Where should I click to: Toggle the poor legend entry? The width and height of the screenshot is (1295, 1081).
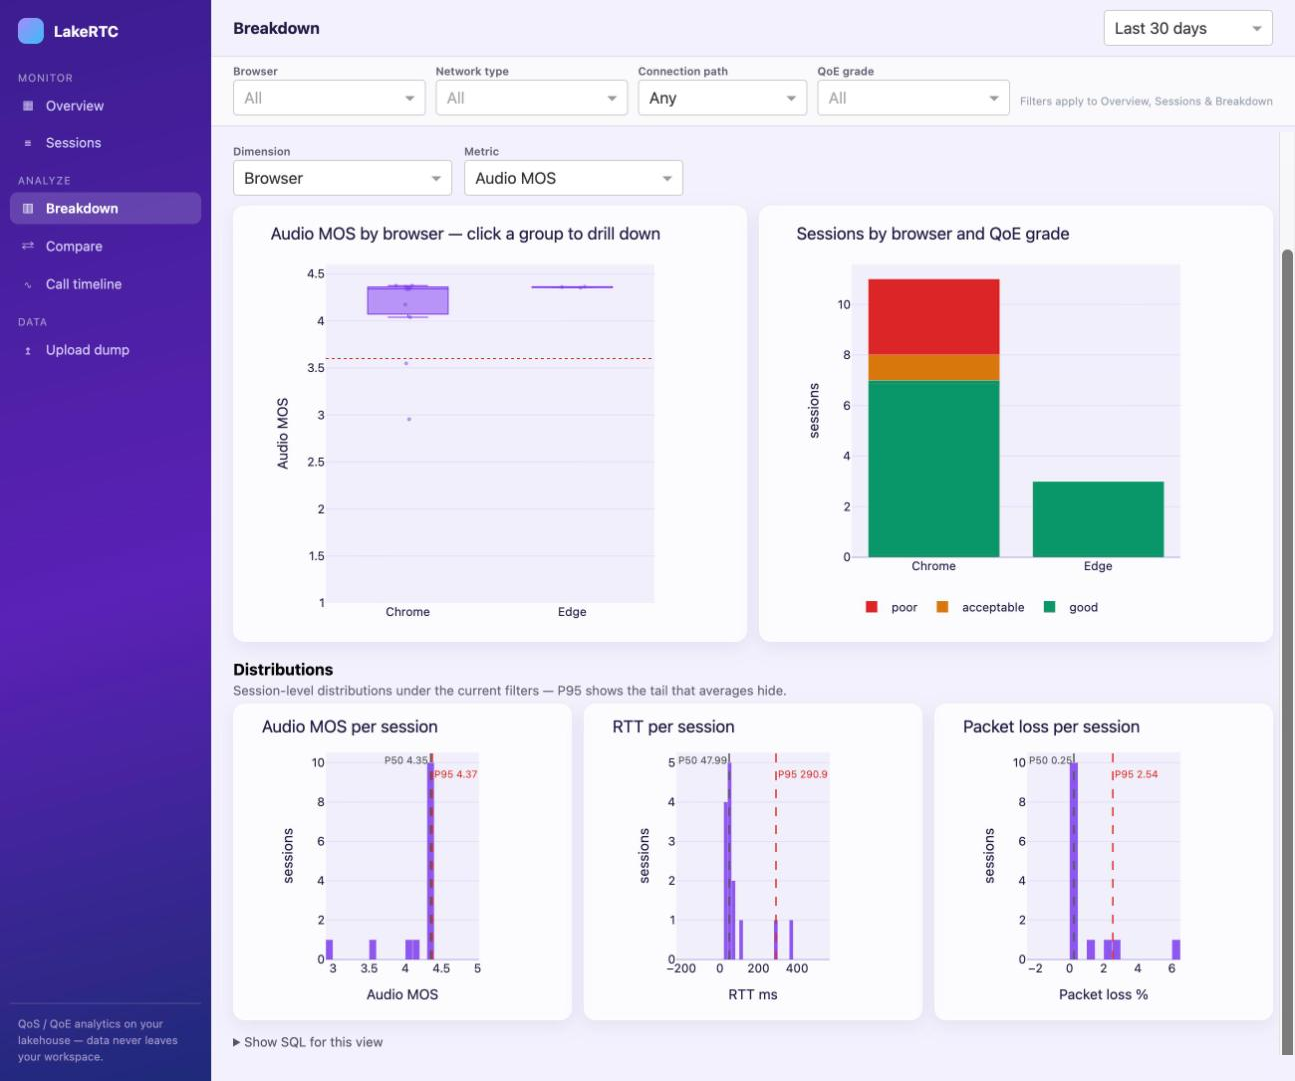point(891,607)
